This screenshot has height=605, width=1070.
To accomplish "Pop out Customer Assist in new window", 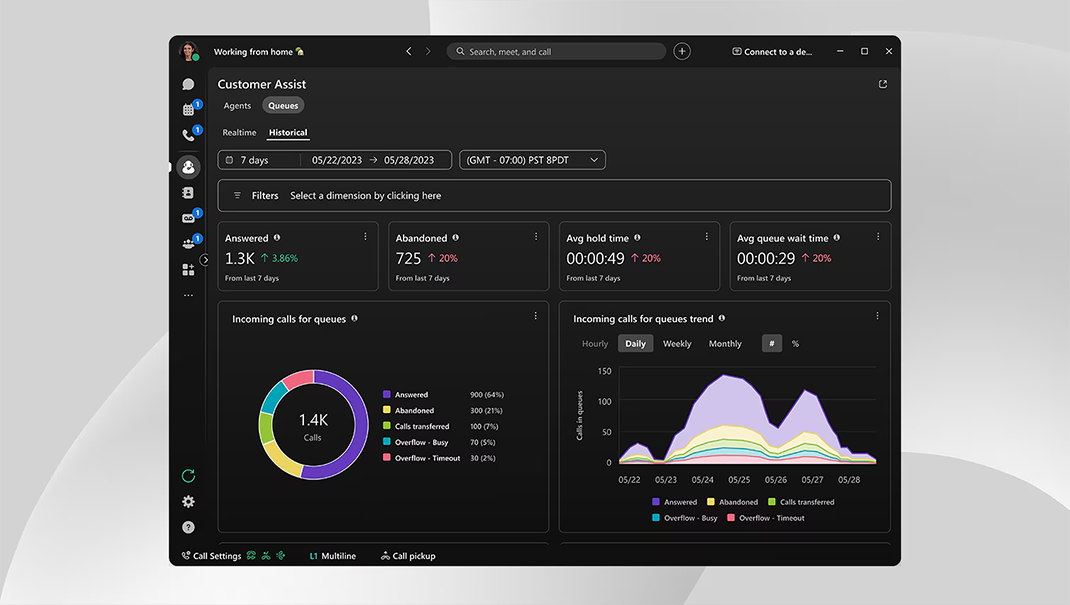I will coord(882,85).
